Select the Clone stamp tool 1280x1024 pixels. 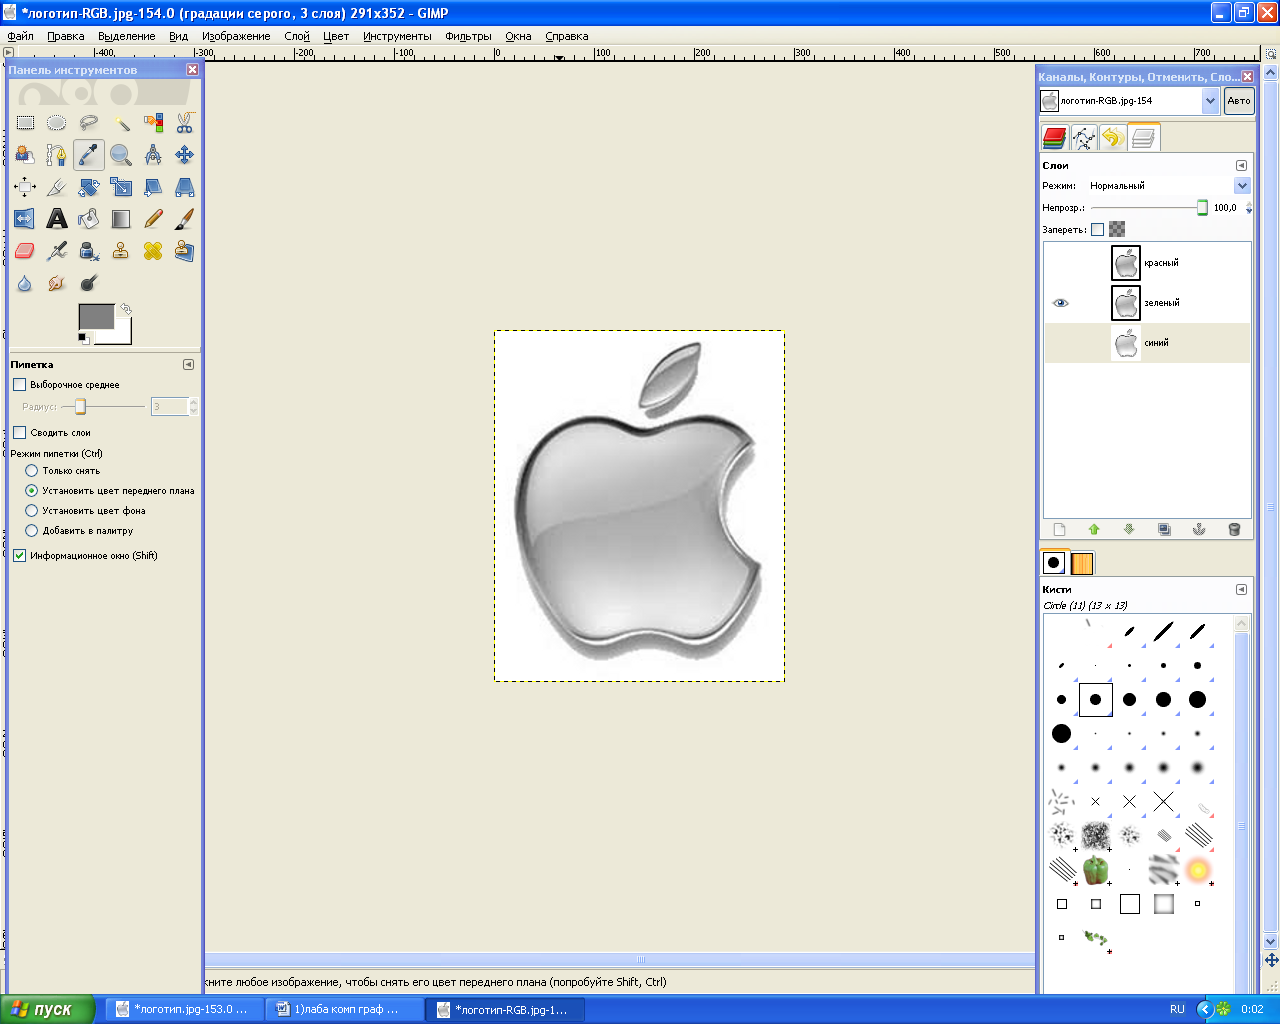pyautogui.click(x=121, y=251)
